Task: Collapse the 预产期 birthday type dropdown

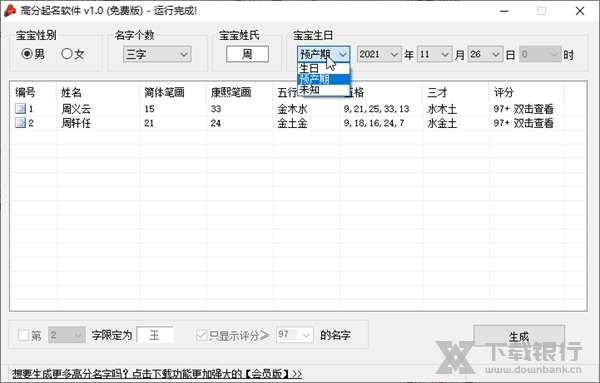Action: coord(323,54)
